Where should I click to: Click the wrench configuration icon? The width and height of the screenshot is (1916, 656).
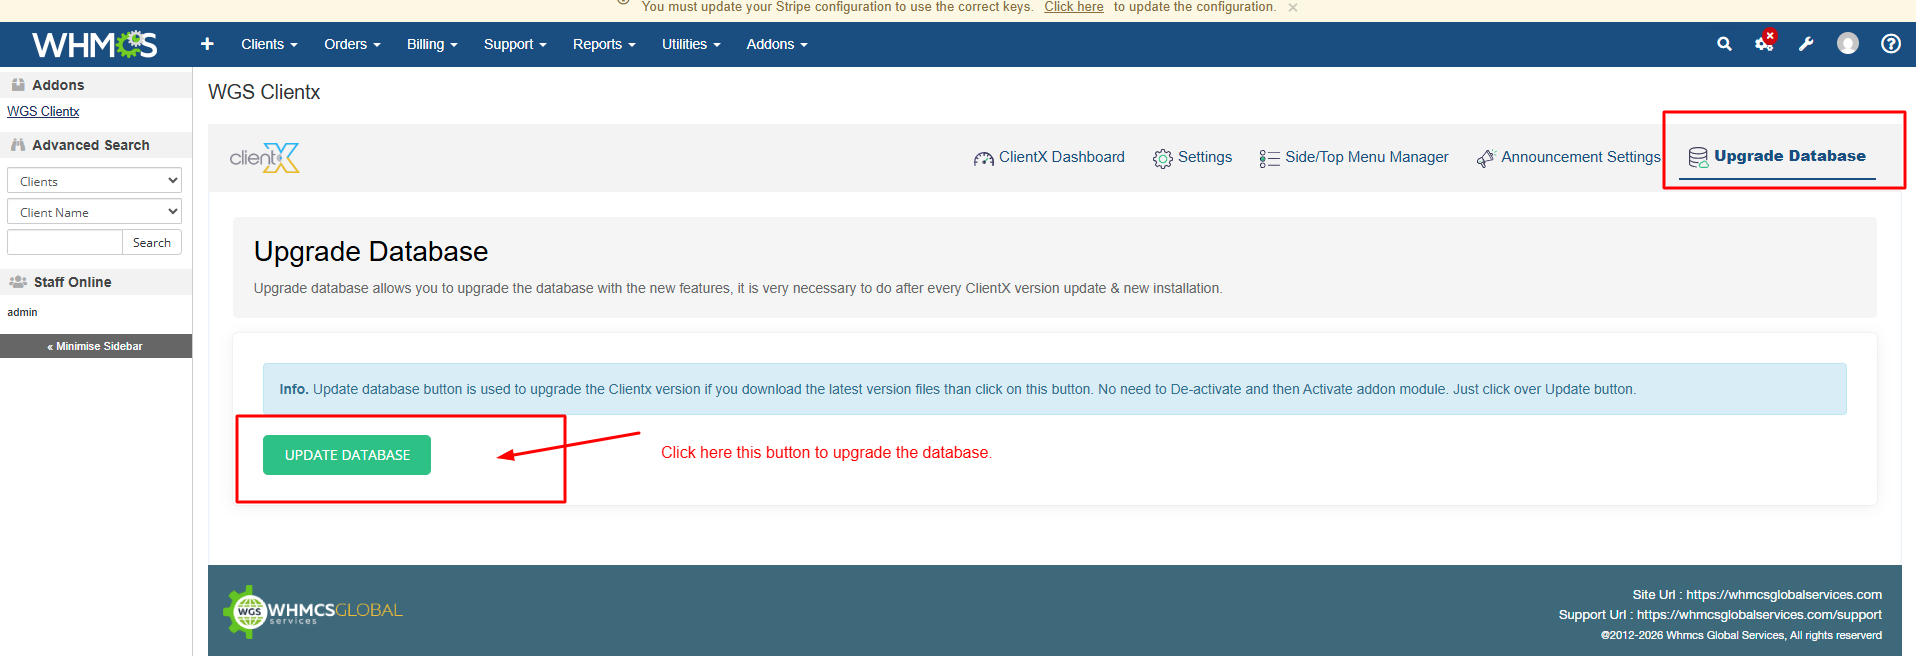(x=1806, y=44)
